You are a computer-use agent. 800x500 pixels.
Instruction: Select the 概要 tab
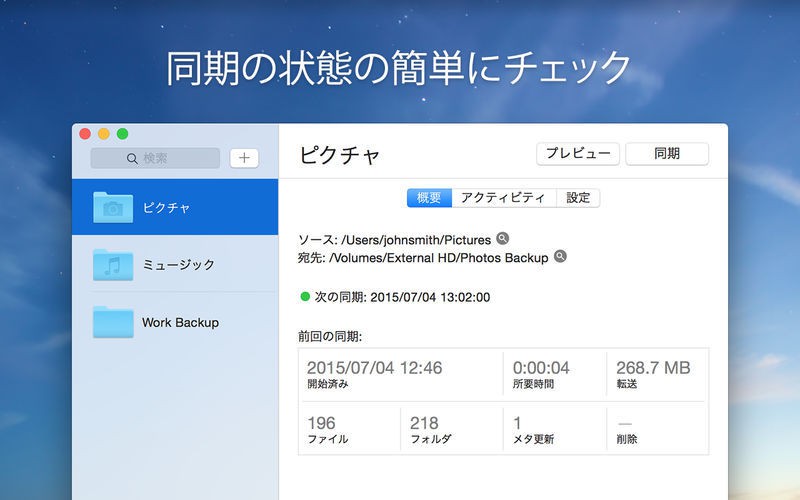[x=429, y=198]
